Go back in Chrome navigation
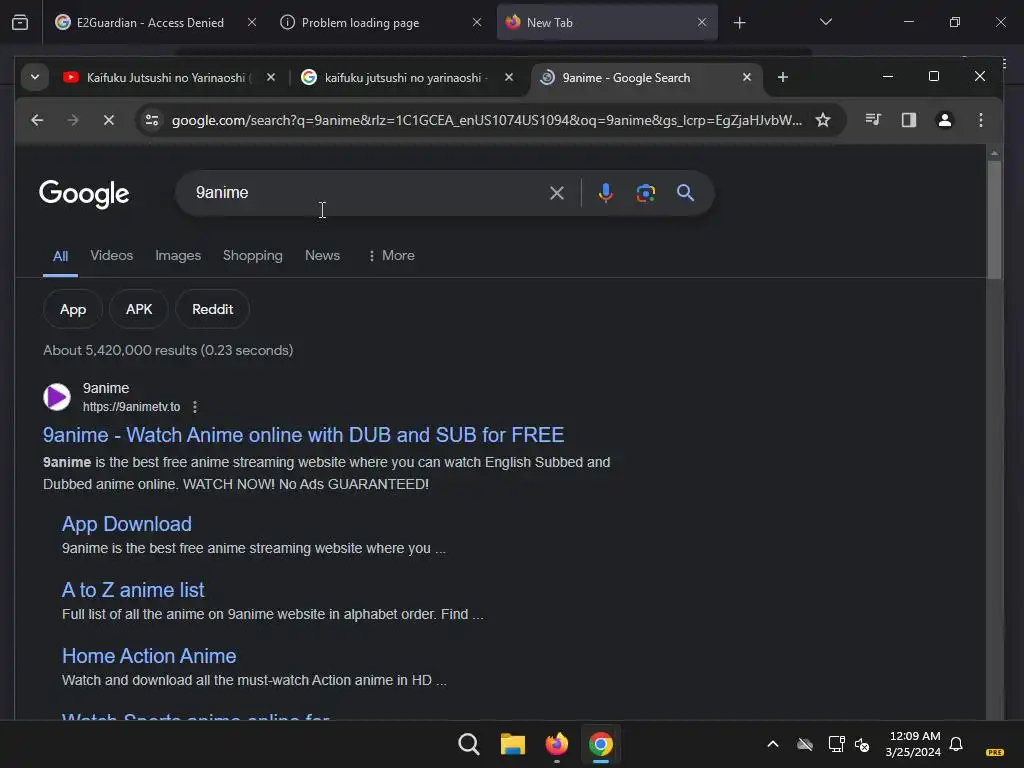Viewport: 1024px width, 768px height. tap(37, 120)
